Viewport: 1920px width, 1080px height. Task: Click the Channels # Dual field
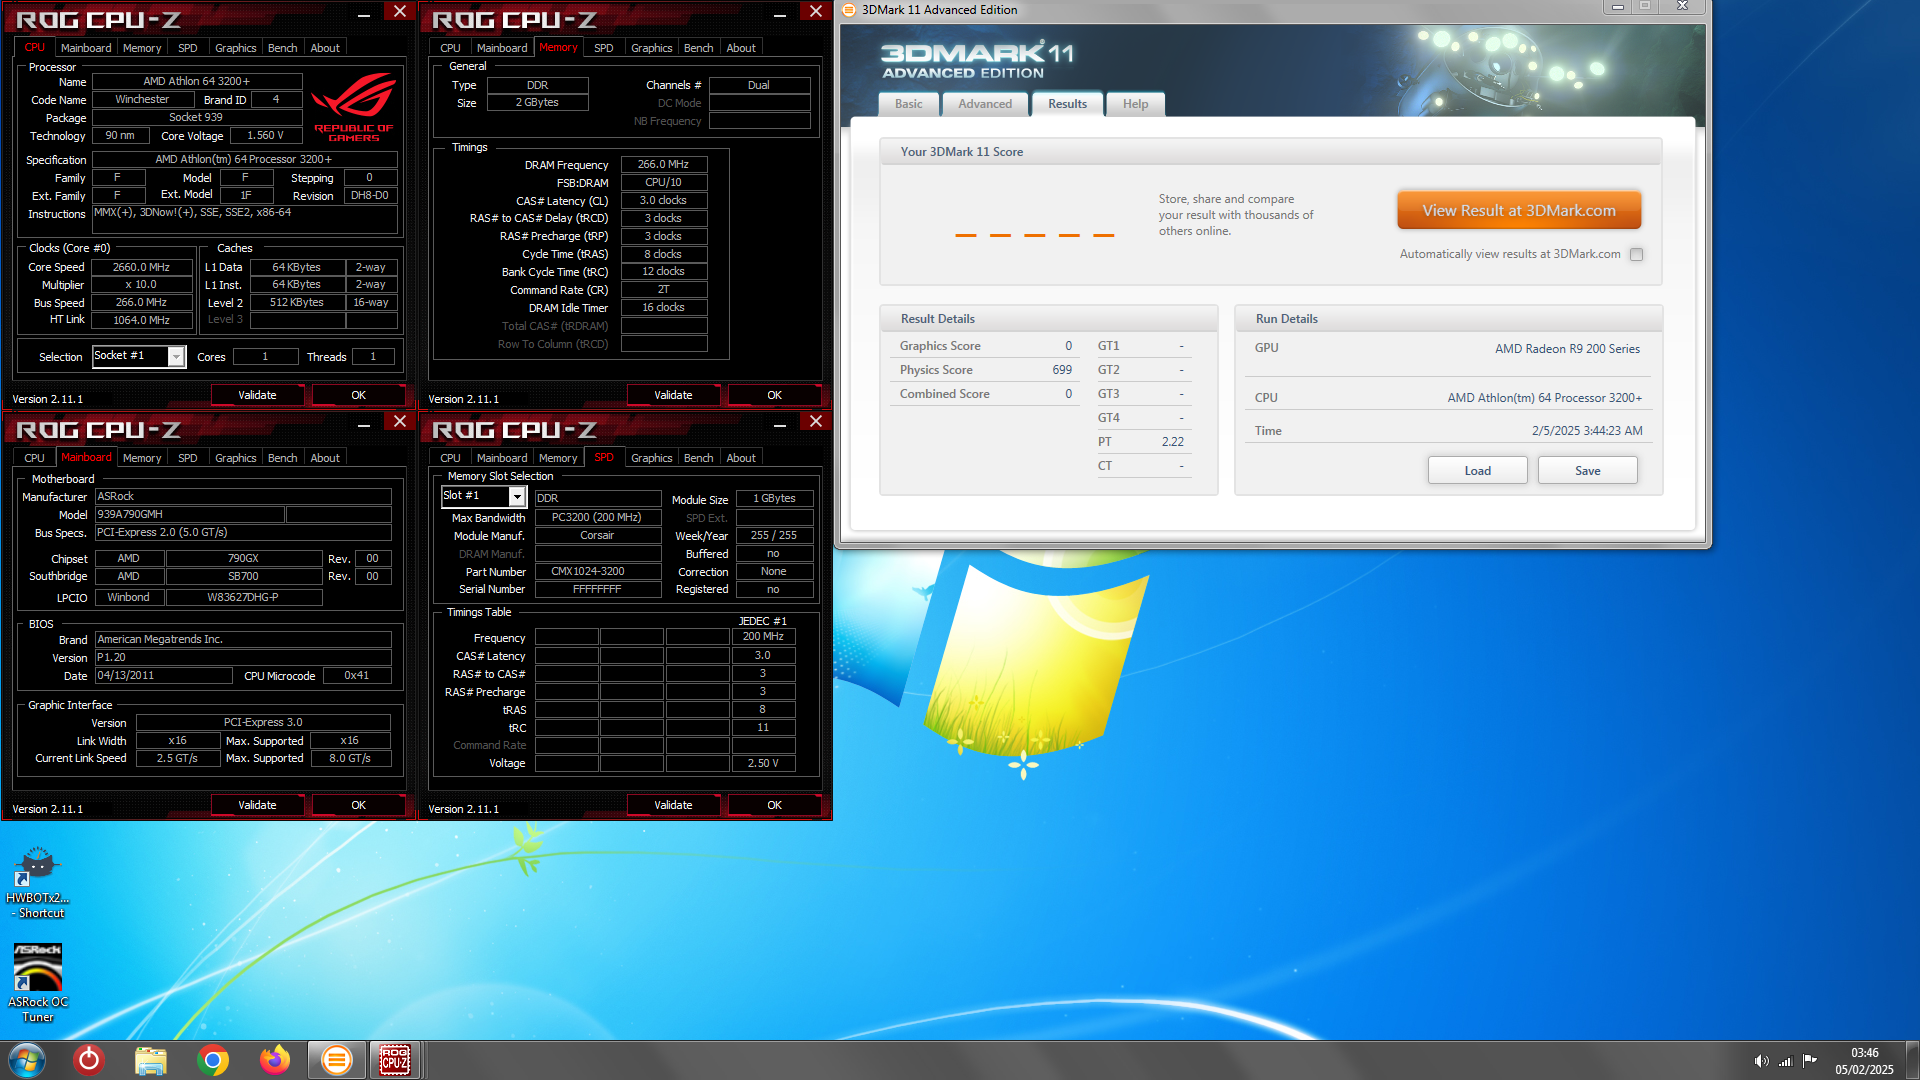[x=759, y=85]
